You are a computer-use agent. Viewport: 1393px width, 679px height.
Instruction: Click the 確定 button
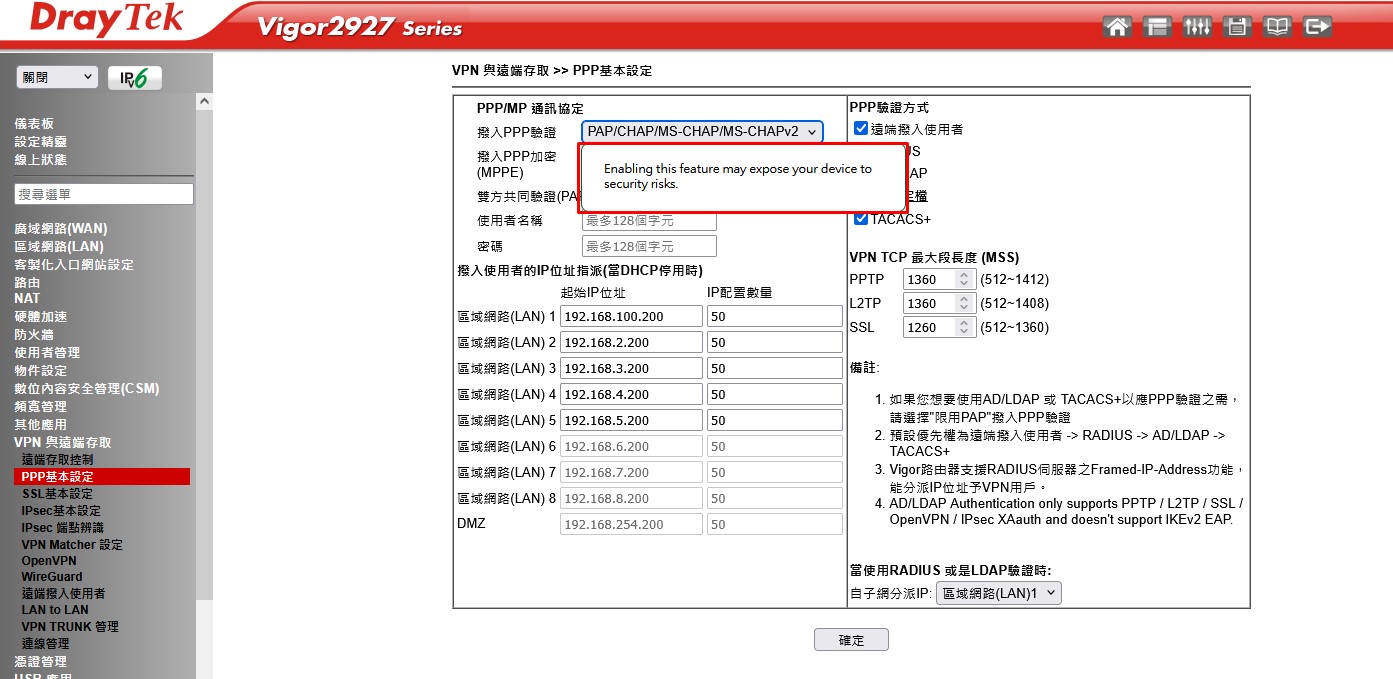click(x=851, y=640)
